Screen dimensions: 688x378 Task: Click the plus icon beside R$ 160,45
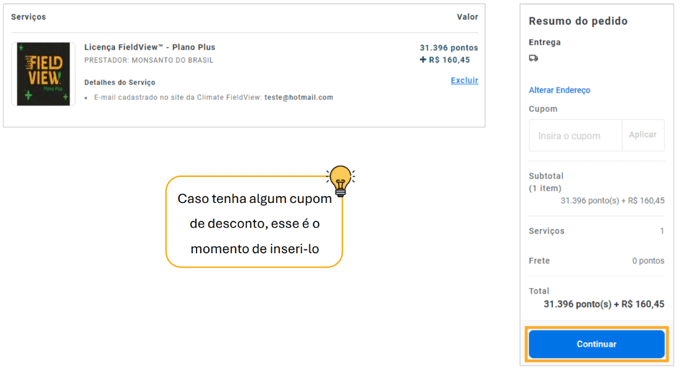[x=423, y=60]
